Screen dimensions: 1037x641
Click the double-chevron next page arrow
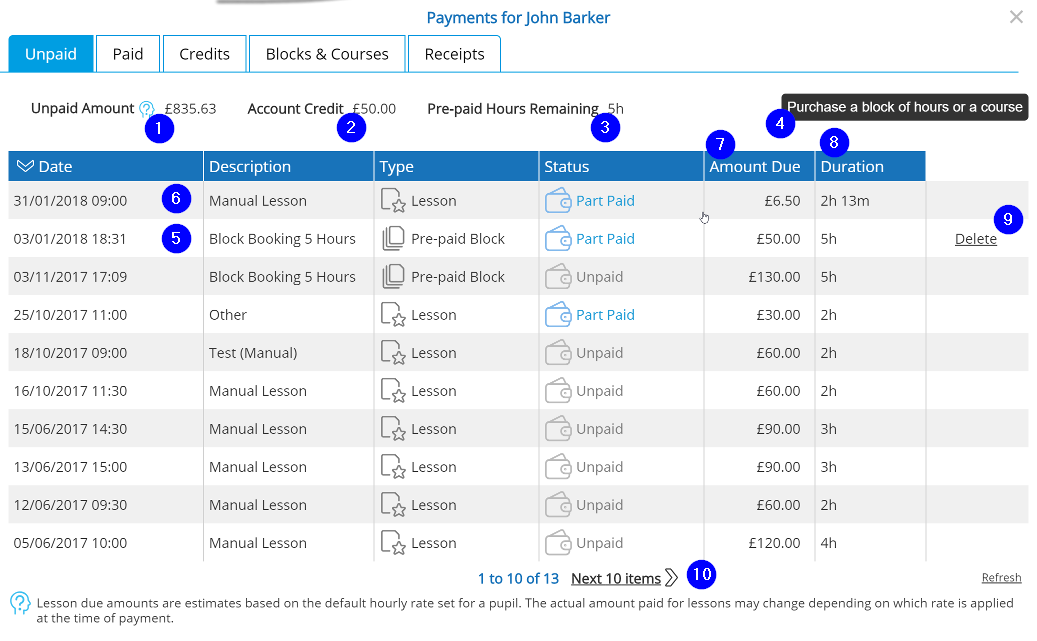click(x=671, y=577)
